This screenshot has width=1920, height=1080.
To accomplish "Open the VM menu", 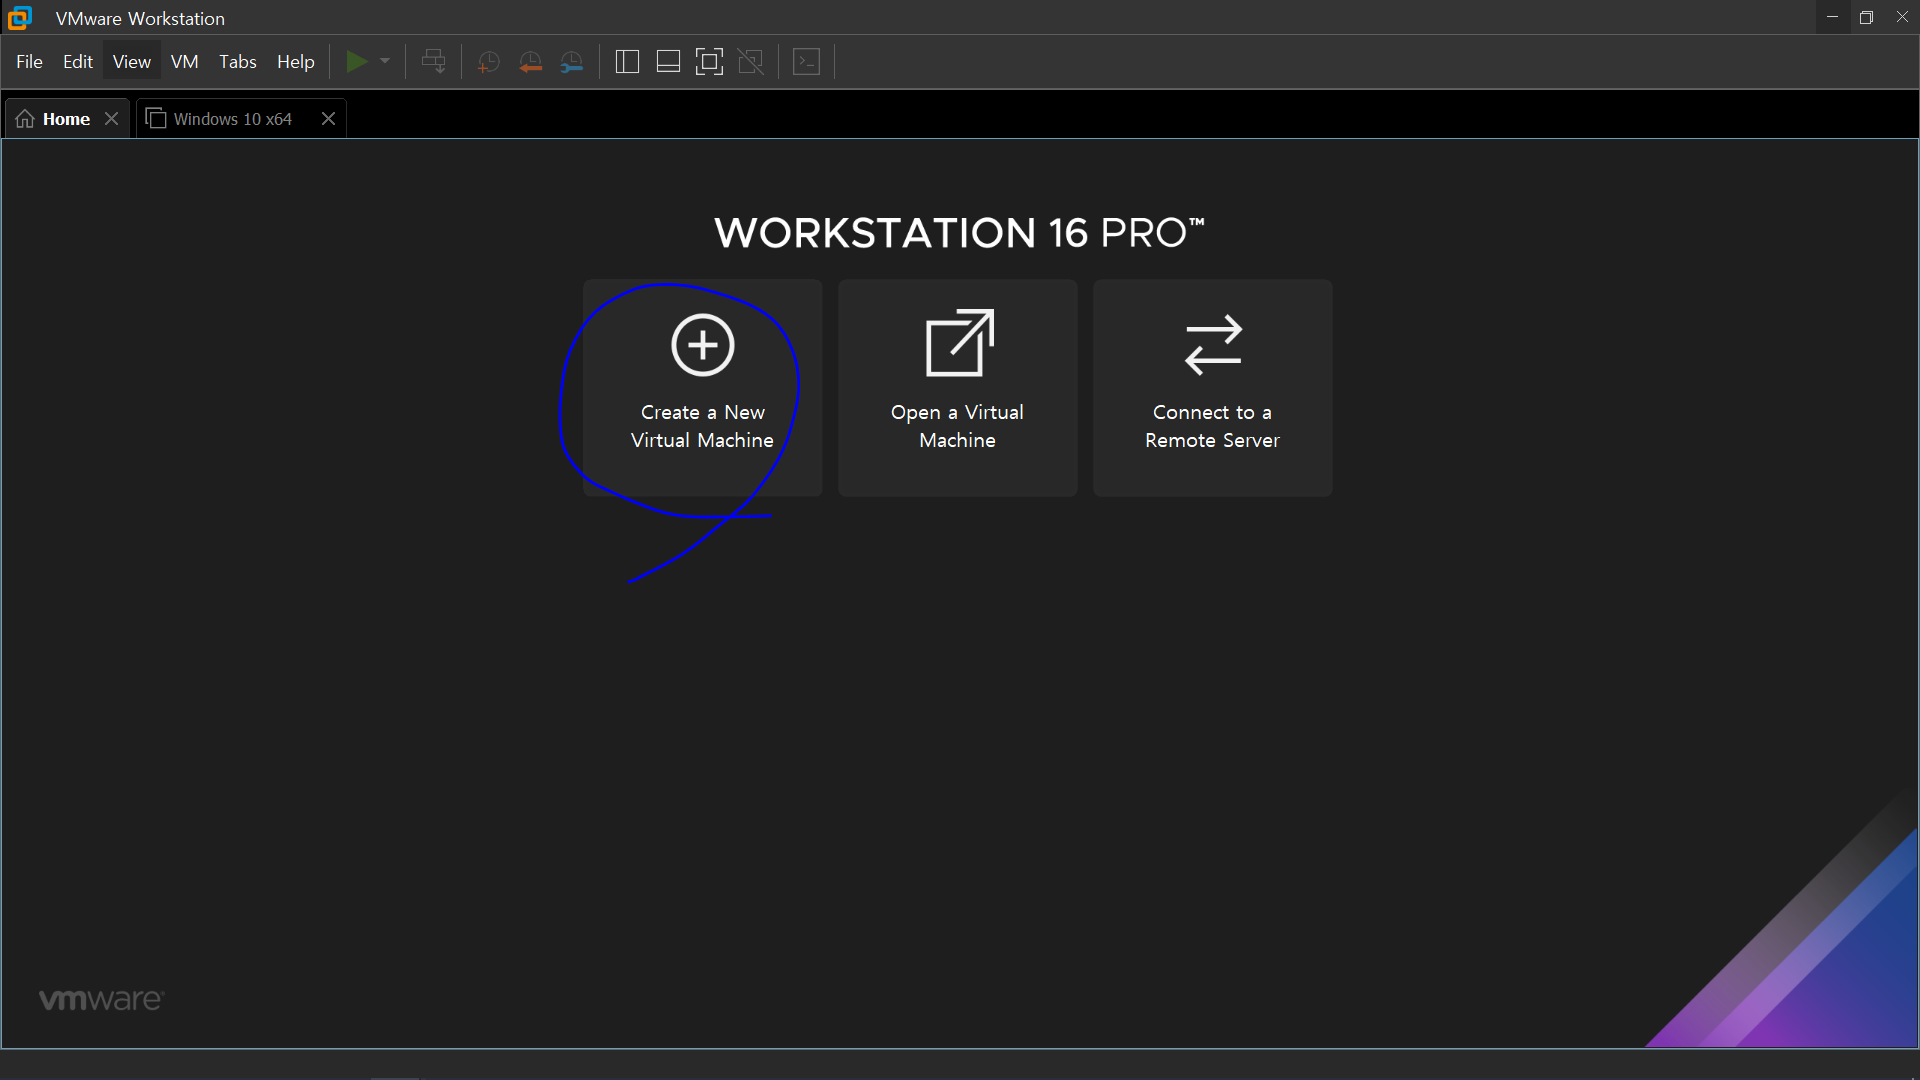I will click(184, 62).
